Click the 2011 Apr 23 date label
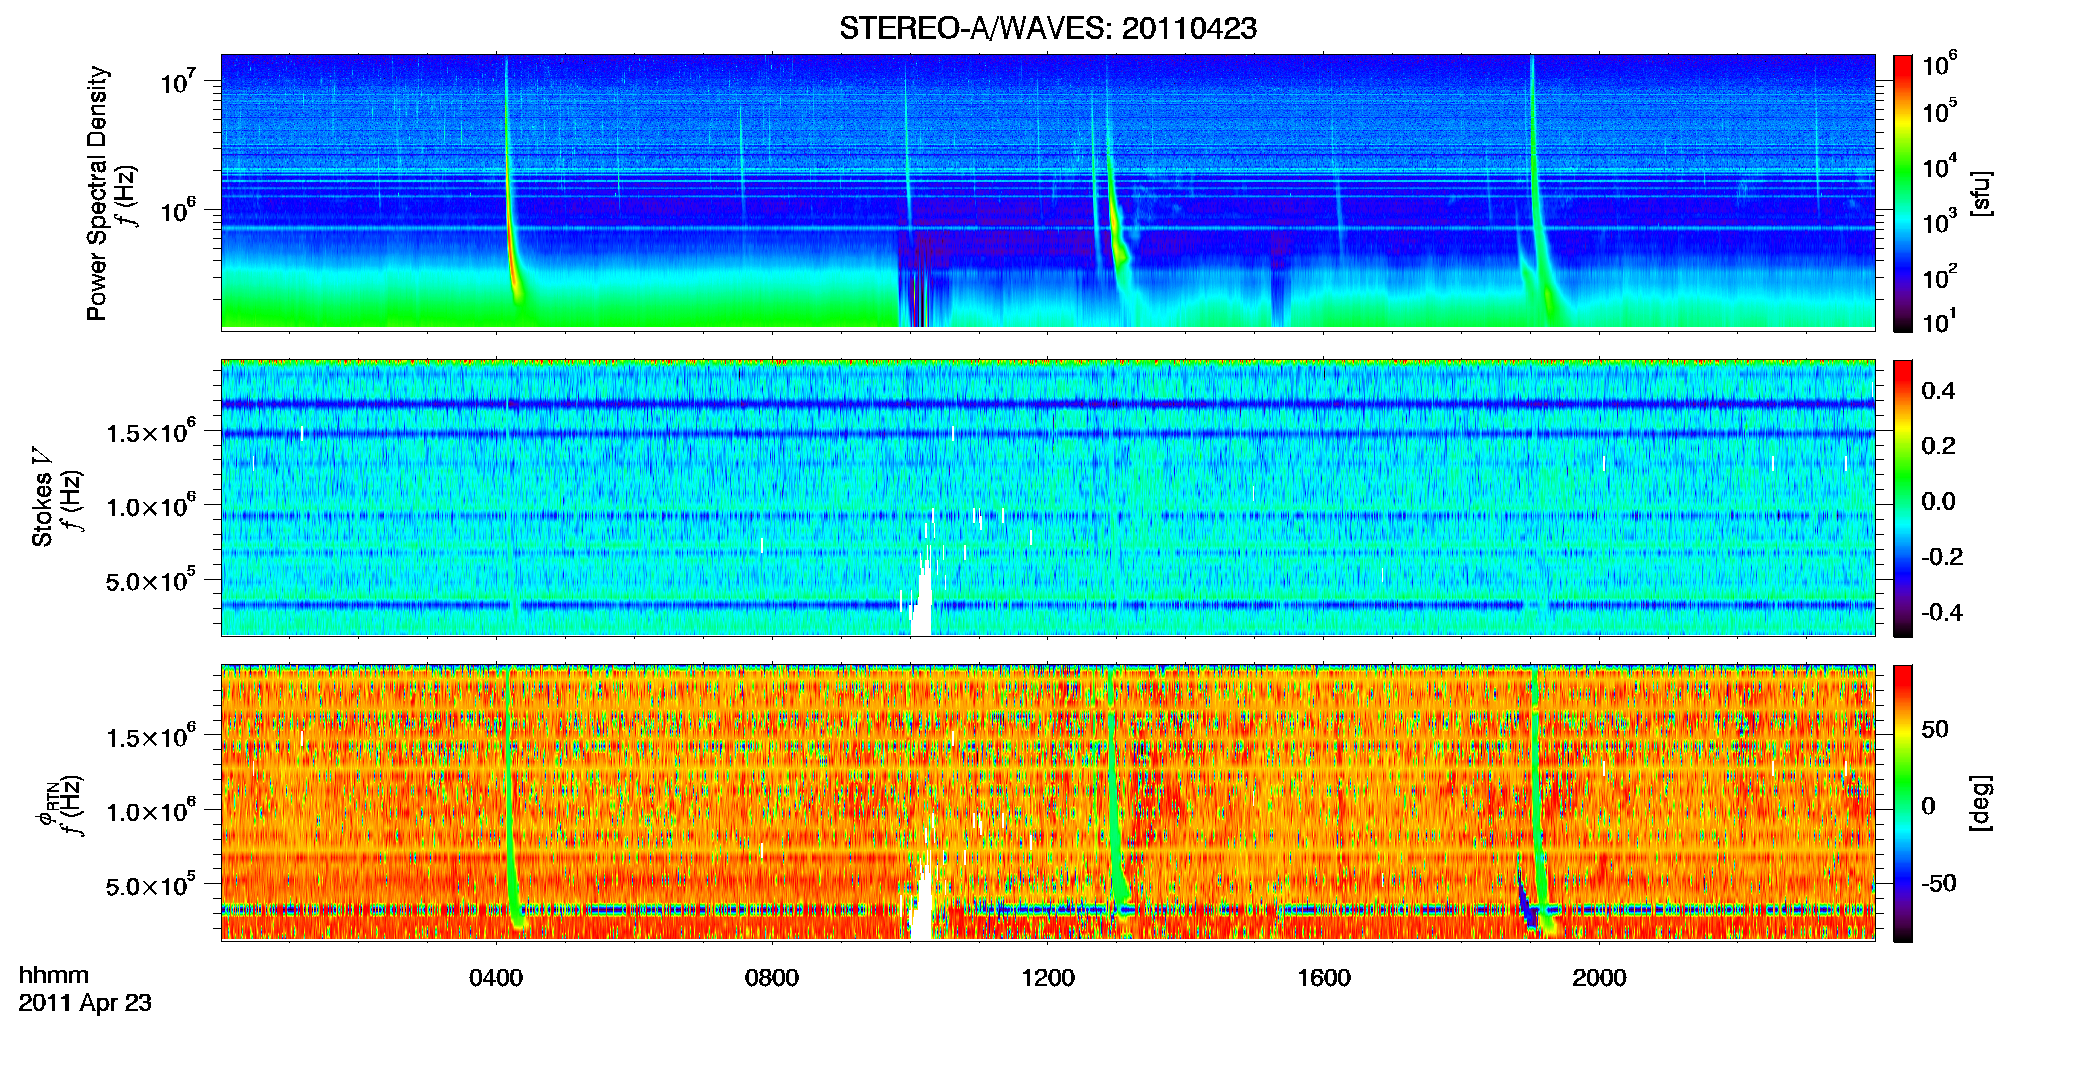Image resolution: width=2096 pixels, height=1080 pixels. pos(85,1002)
